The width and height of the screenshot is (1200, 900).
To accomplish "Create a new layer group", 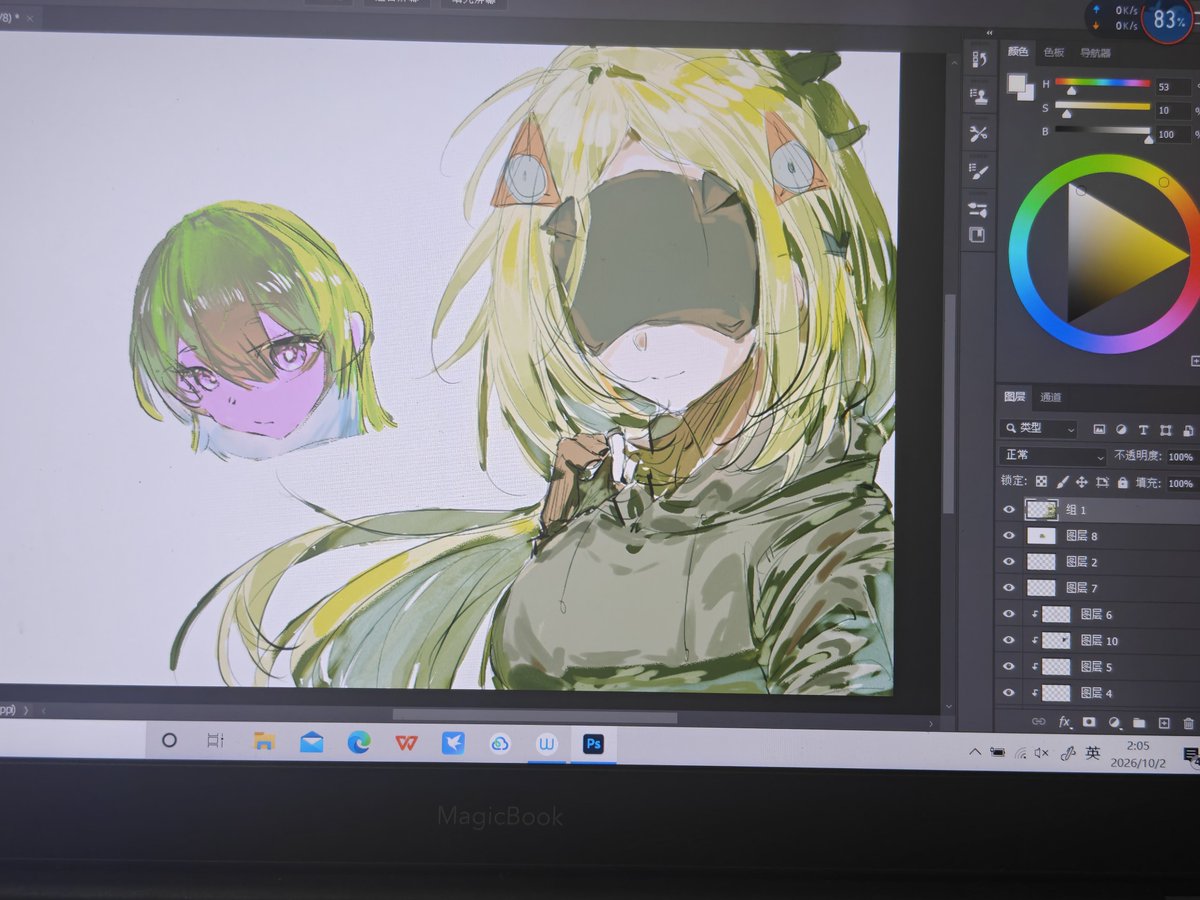I will (x=1139, y=722).
